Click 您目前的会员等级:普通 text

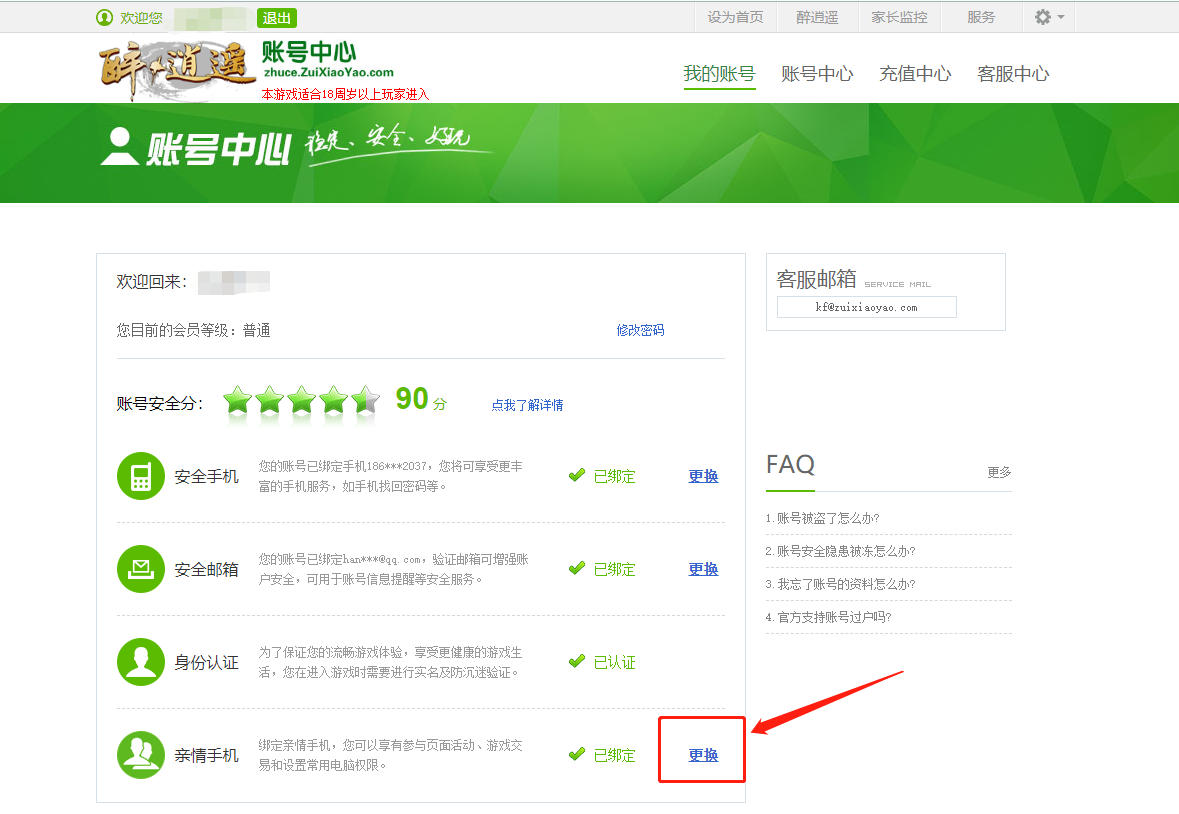click(193, 330)
